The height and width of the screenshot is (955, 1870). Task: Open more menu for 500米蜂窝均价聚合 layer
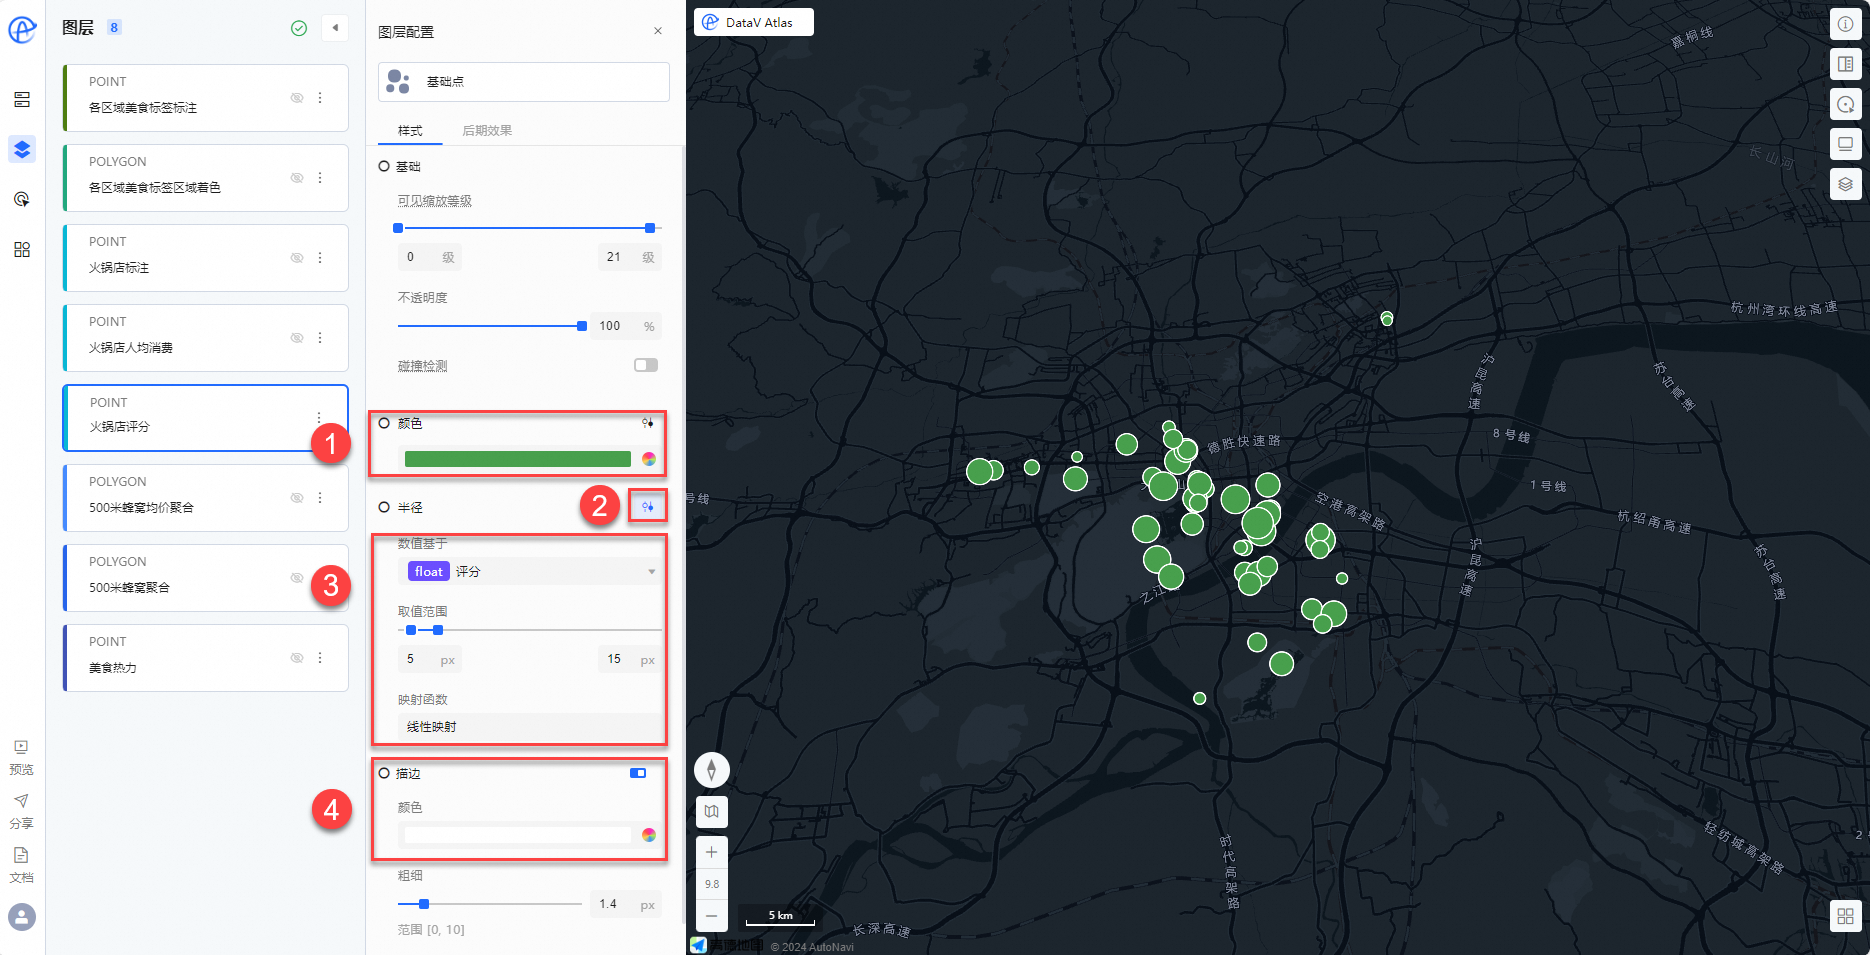(x=320, y=498)
